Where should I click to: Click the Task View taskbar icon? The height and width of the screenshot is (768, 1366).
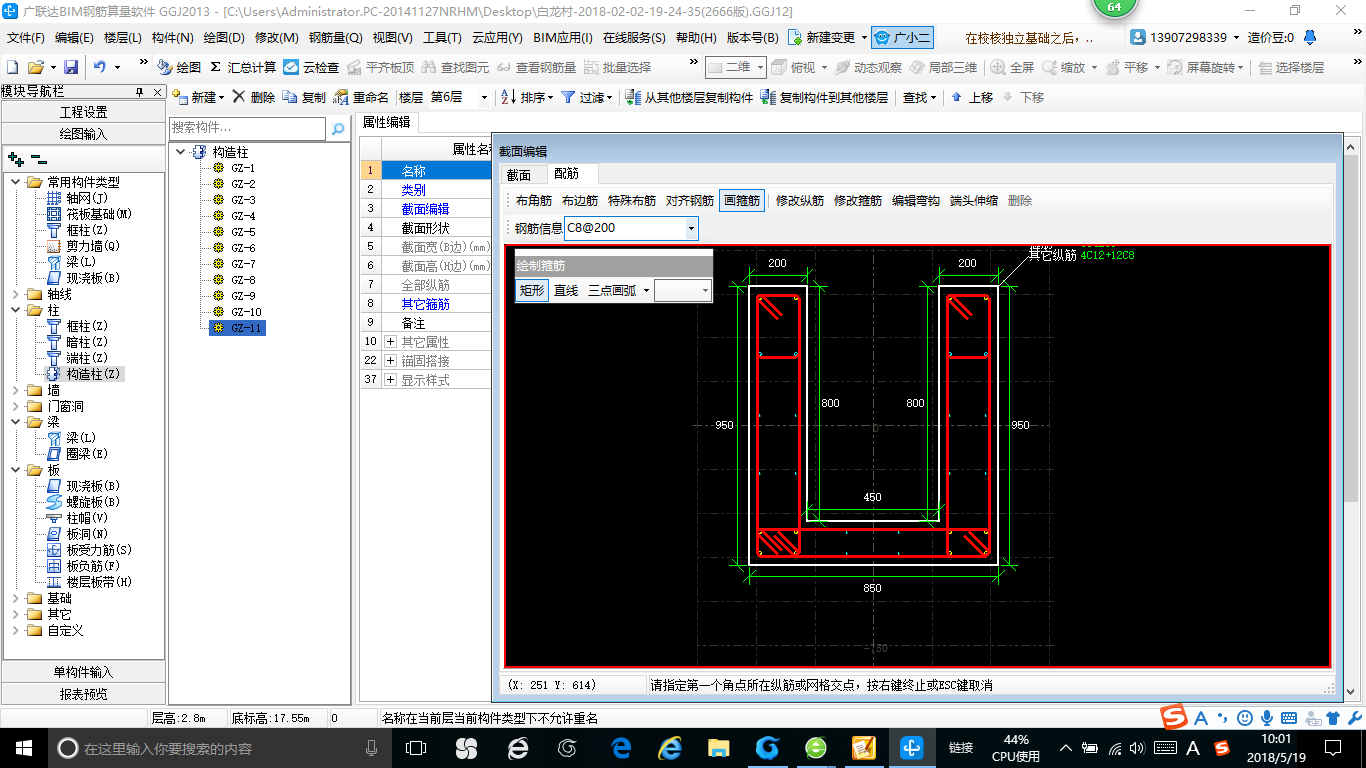(x=416, y=747)
